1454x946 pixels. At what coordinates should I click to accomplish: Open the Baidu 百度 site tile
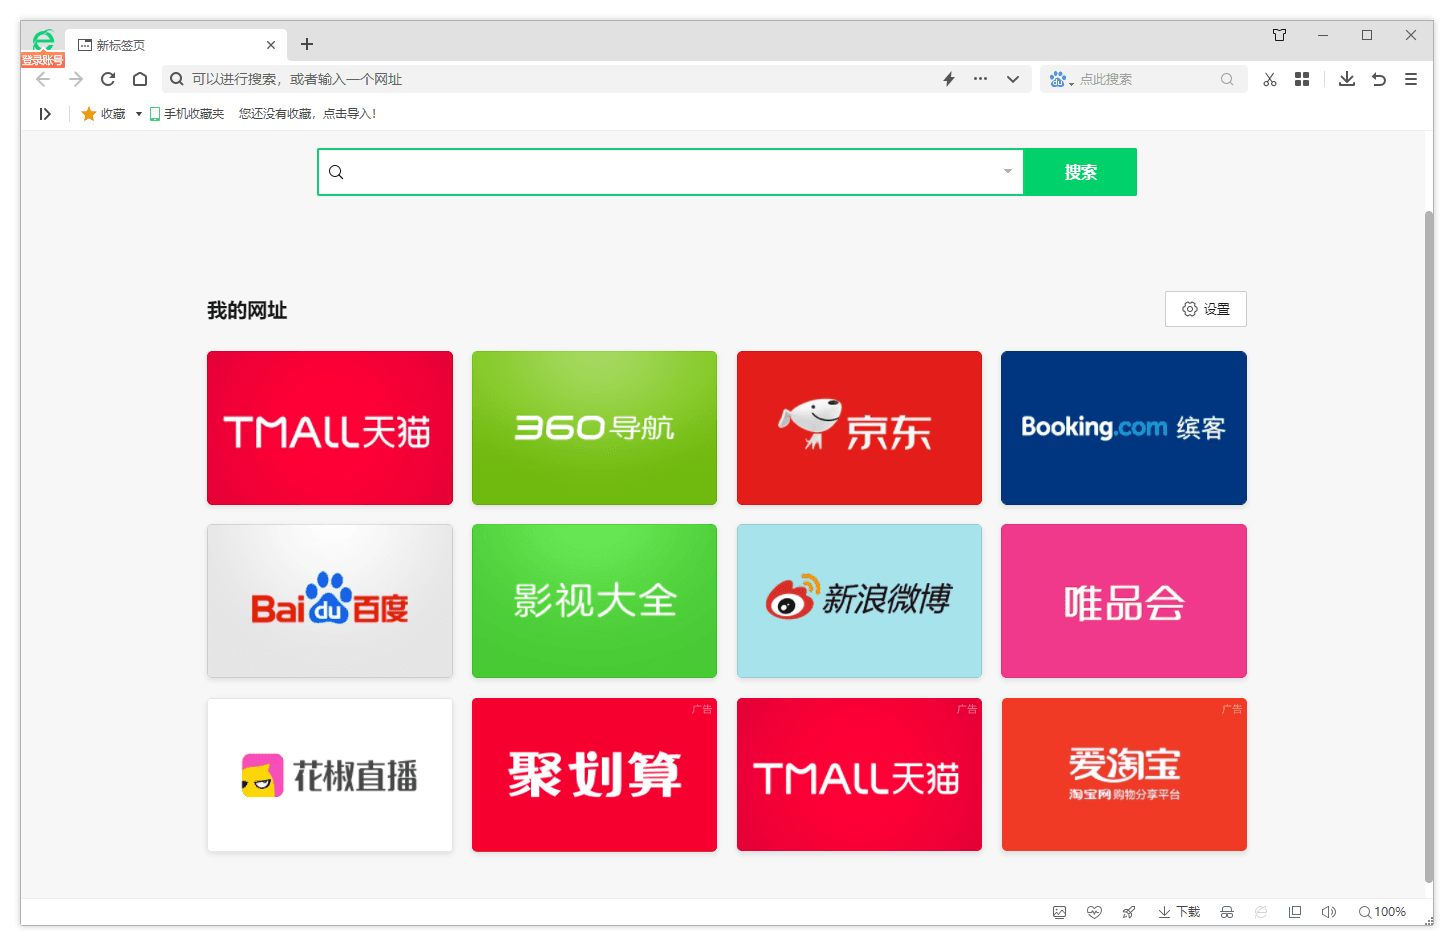pos(330,601)
